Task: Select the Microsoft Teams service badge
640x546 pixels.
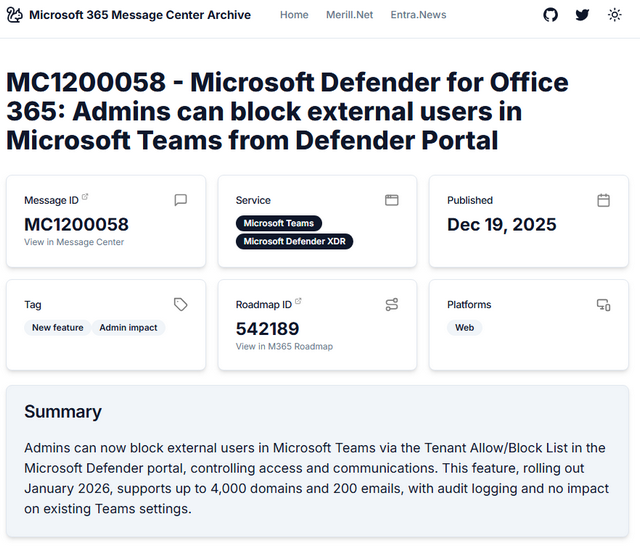Action: [278, 223]
